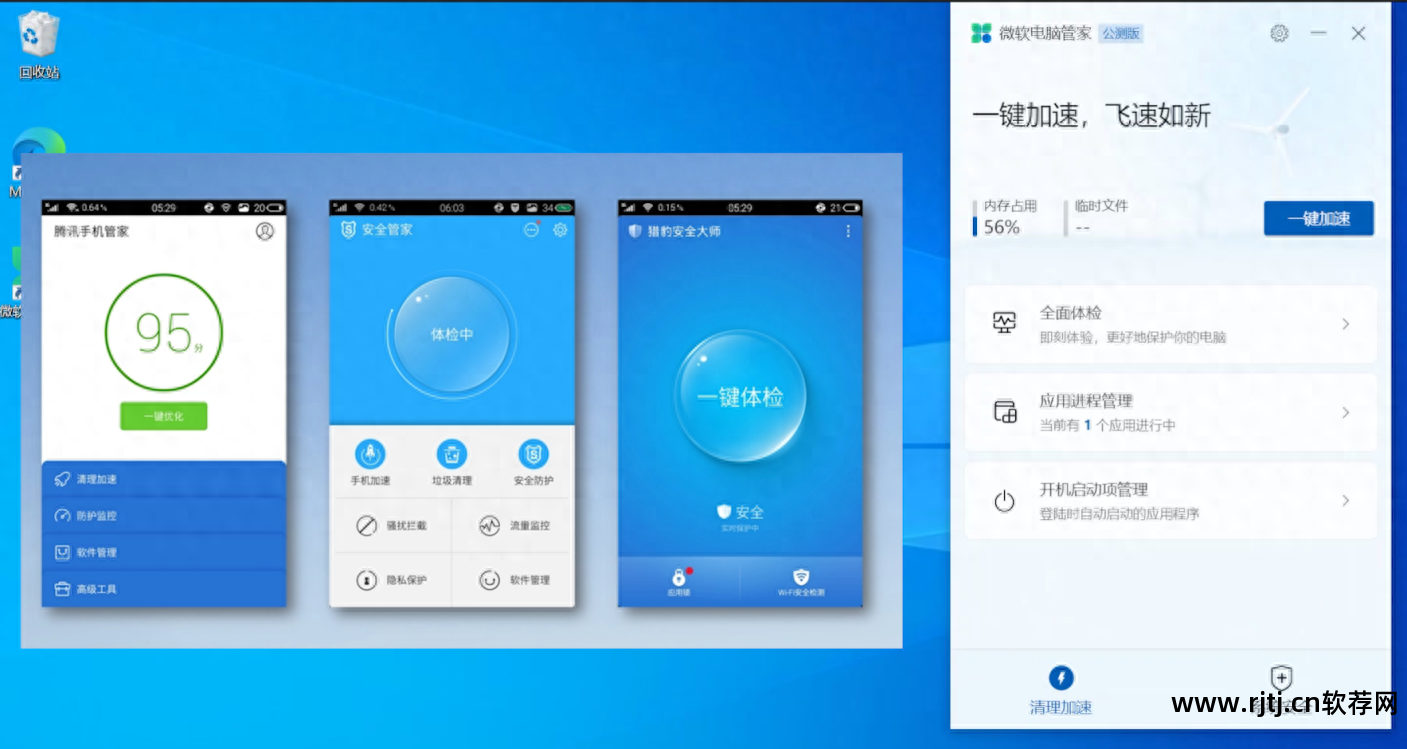Expand the 开机启动项管理 chevron
This screenshot has height=749, width=1407.
coord(1346,500)
